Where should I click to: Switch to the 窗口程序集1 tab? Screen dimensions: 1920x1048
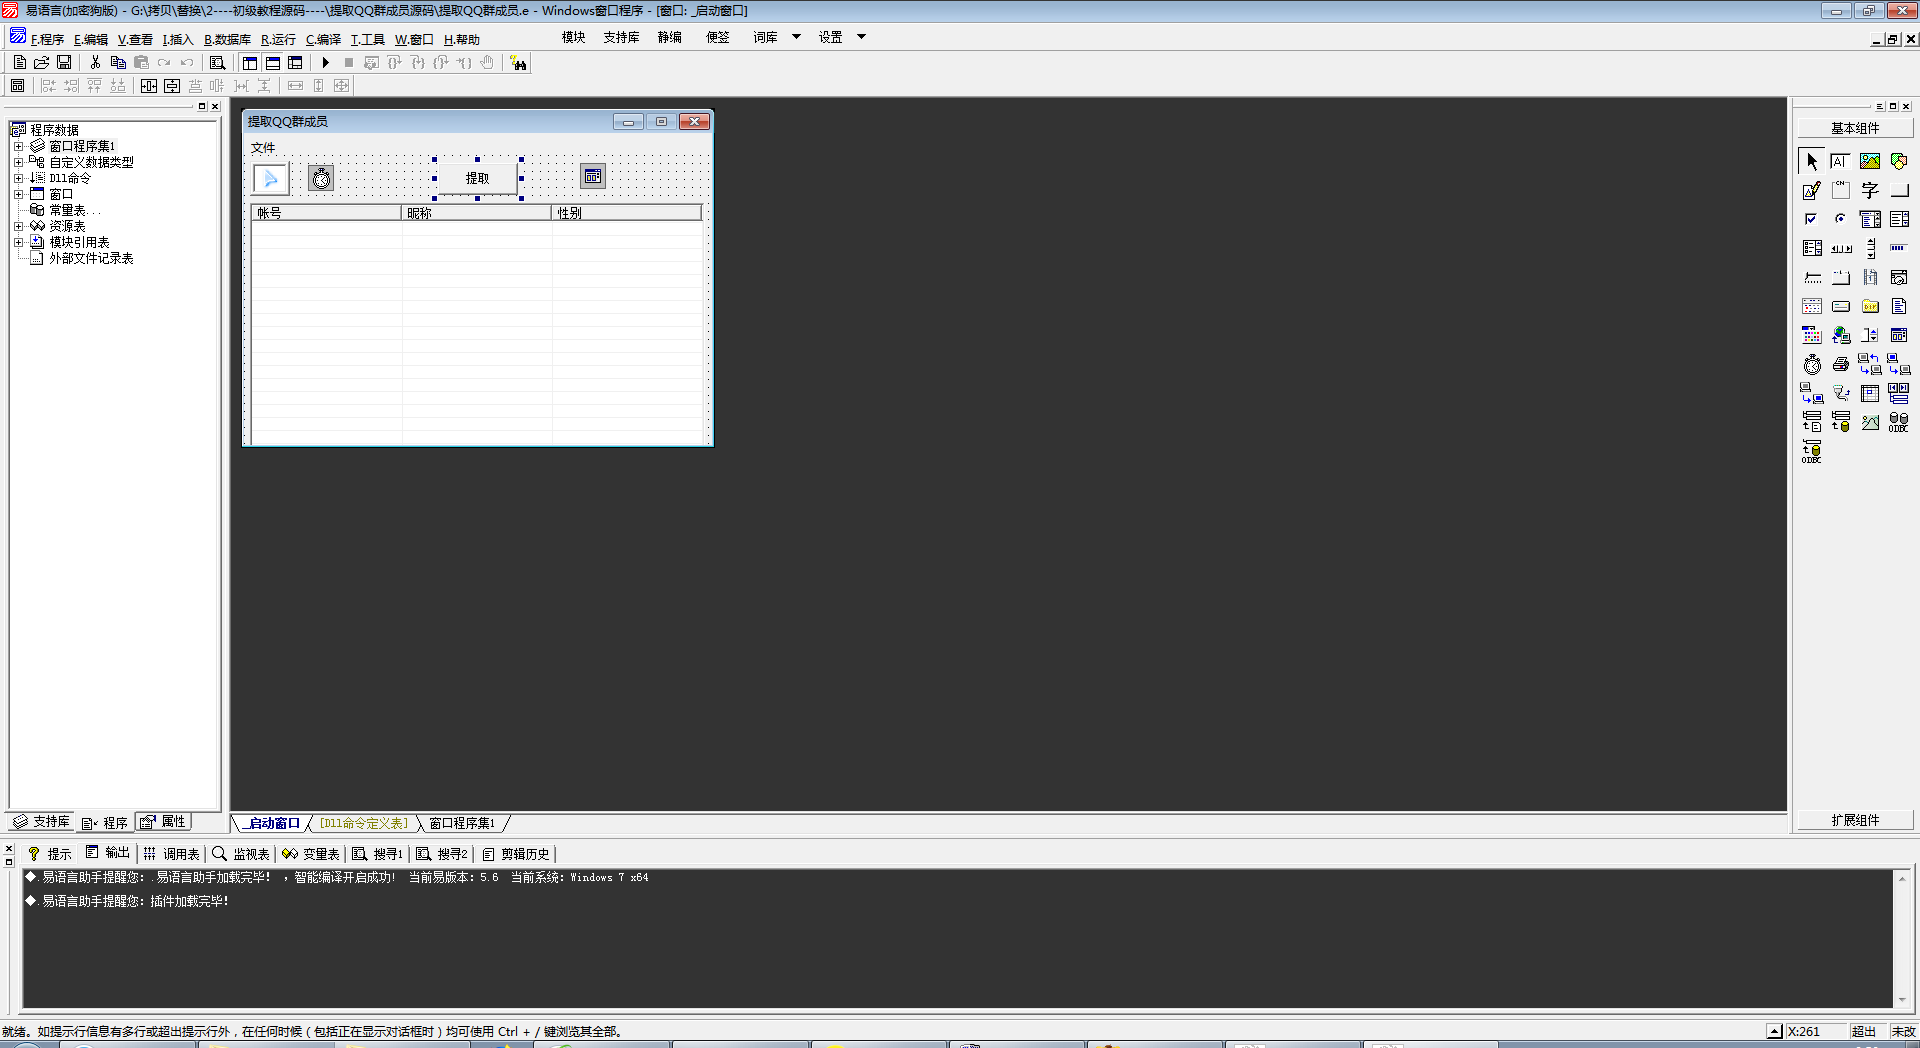click(462, 823)
